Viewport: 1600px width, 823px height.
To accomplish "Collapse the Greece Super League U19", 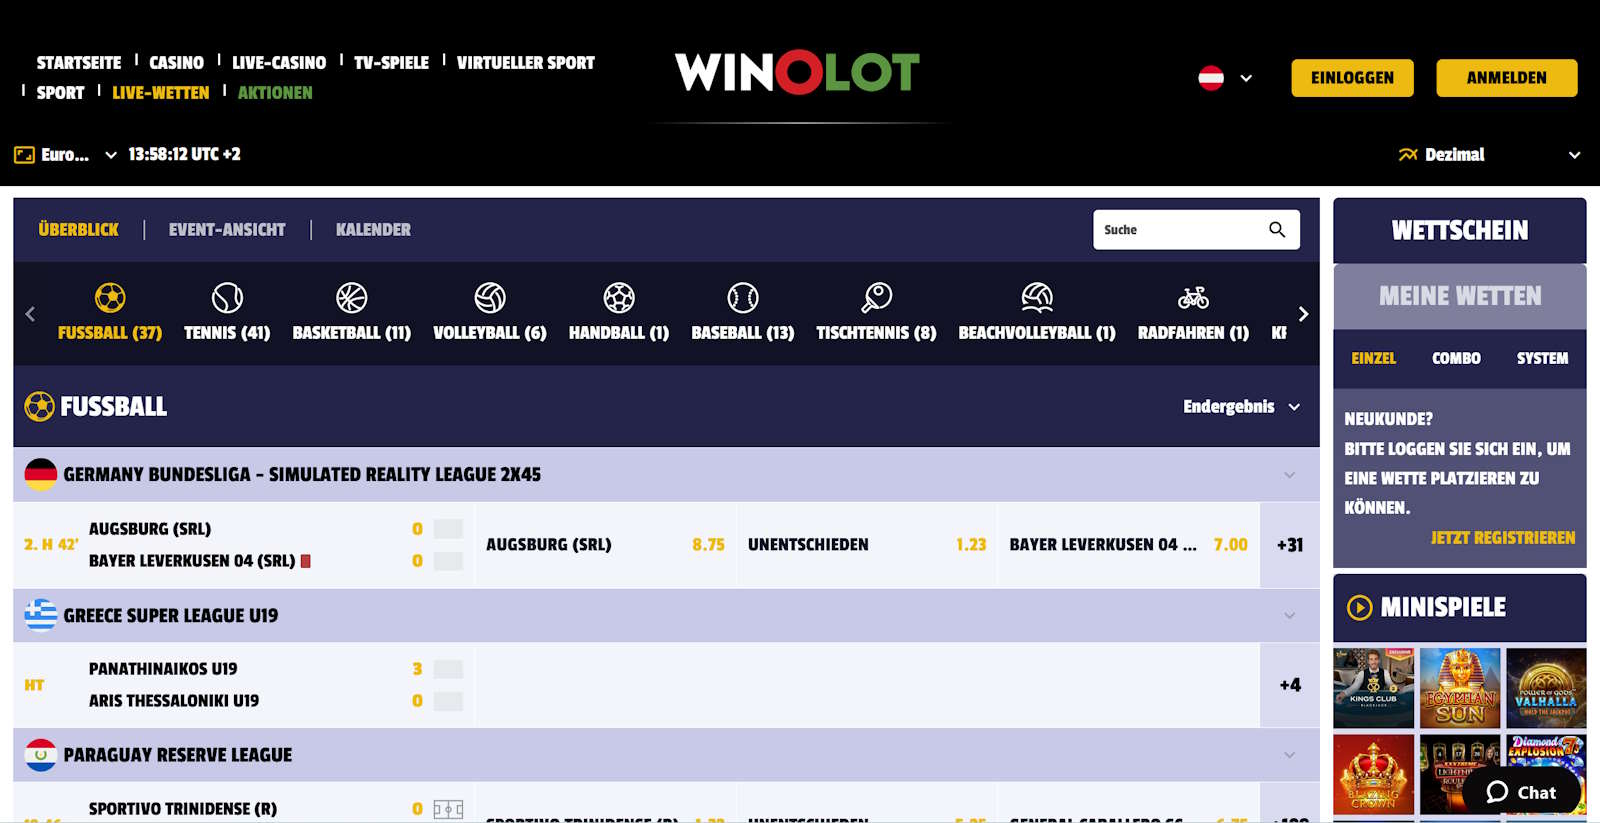I will [x=1289, y=615].
